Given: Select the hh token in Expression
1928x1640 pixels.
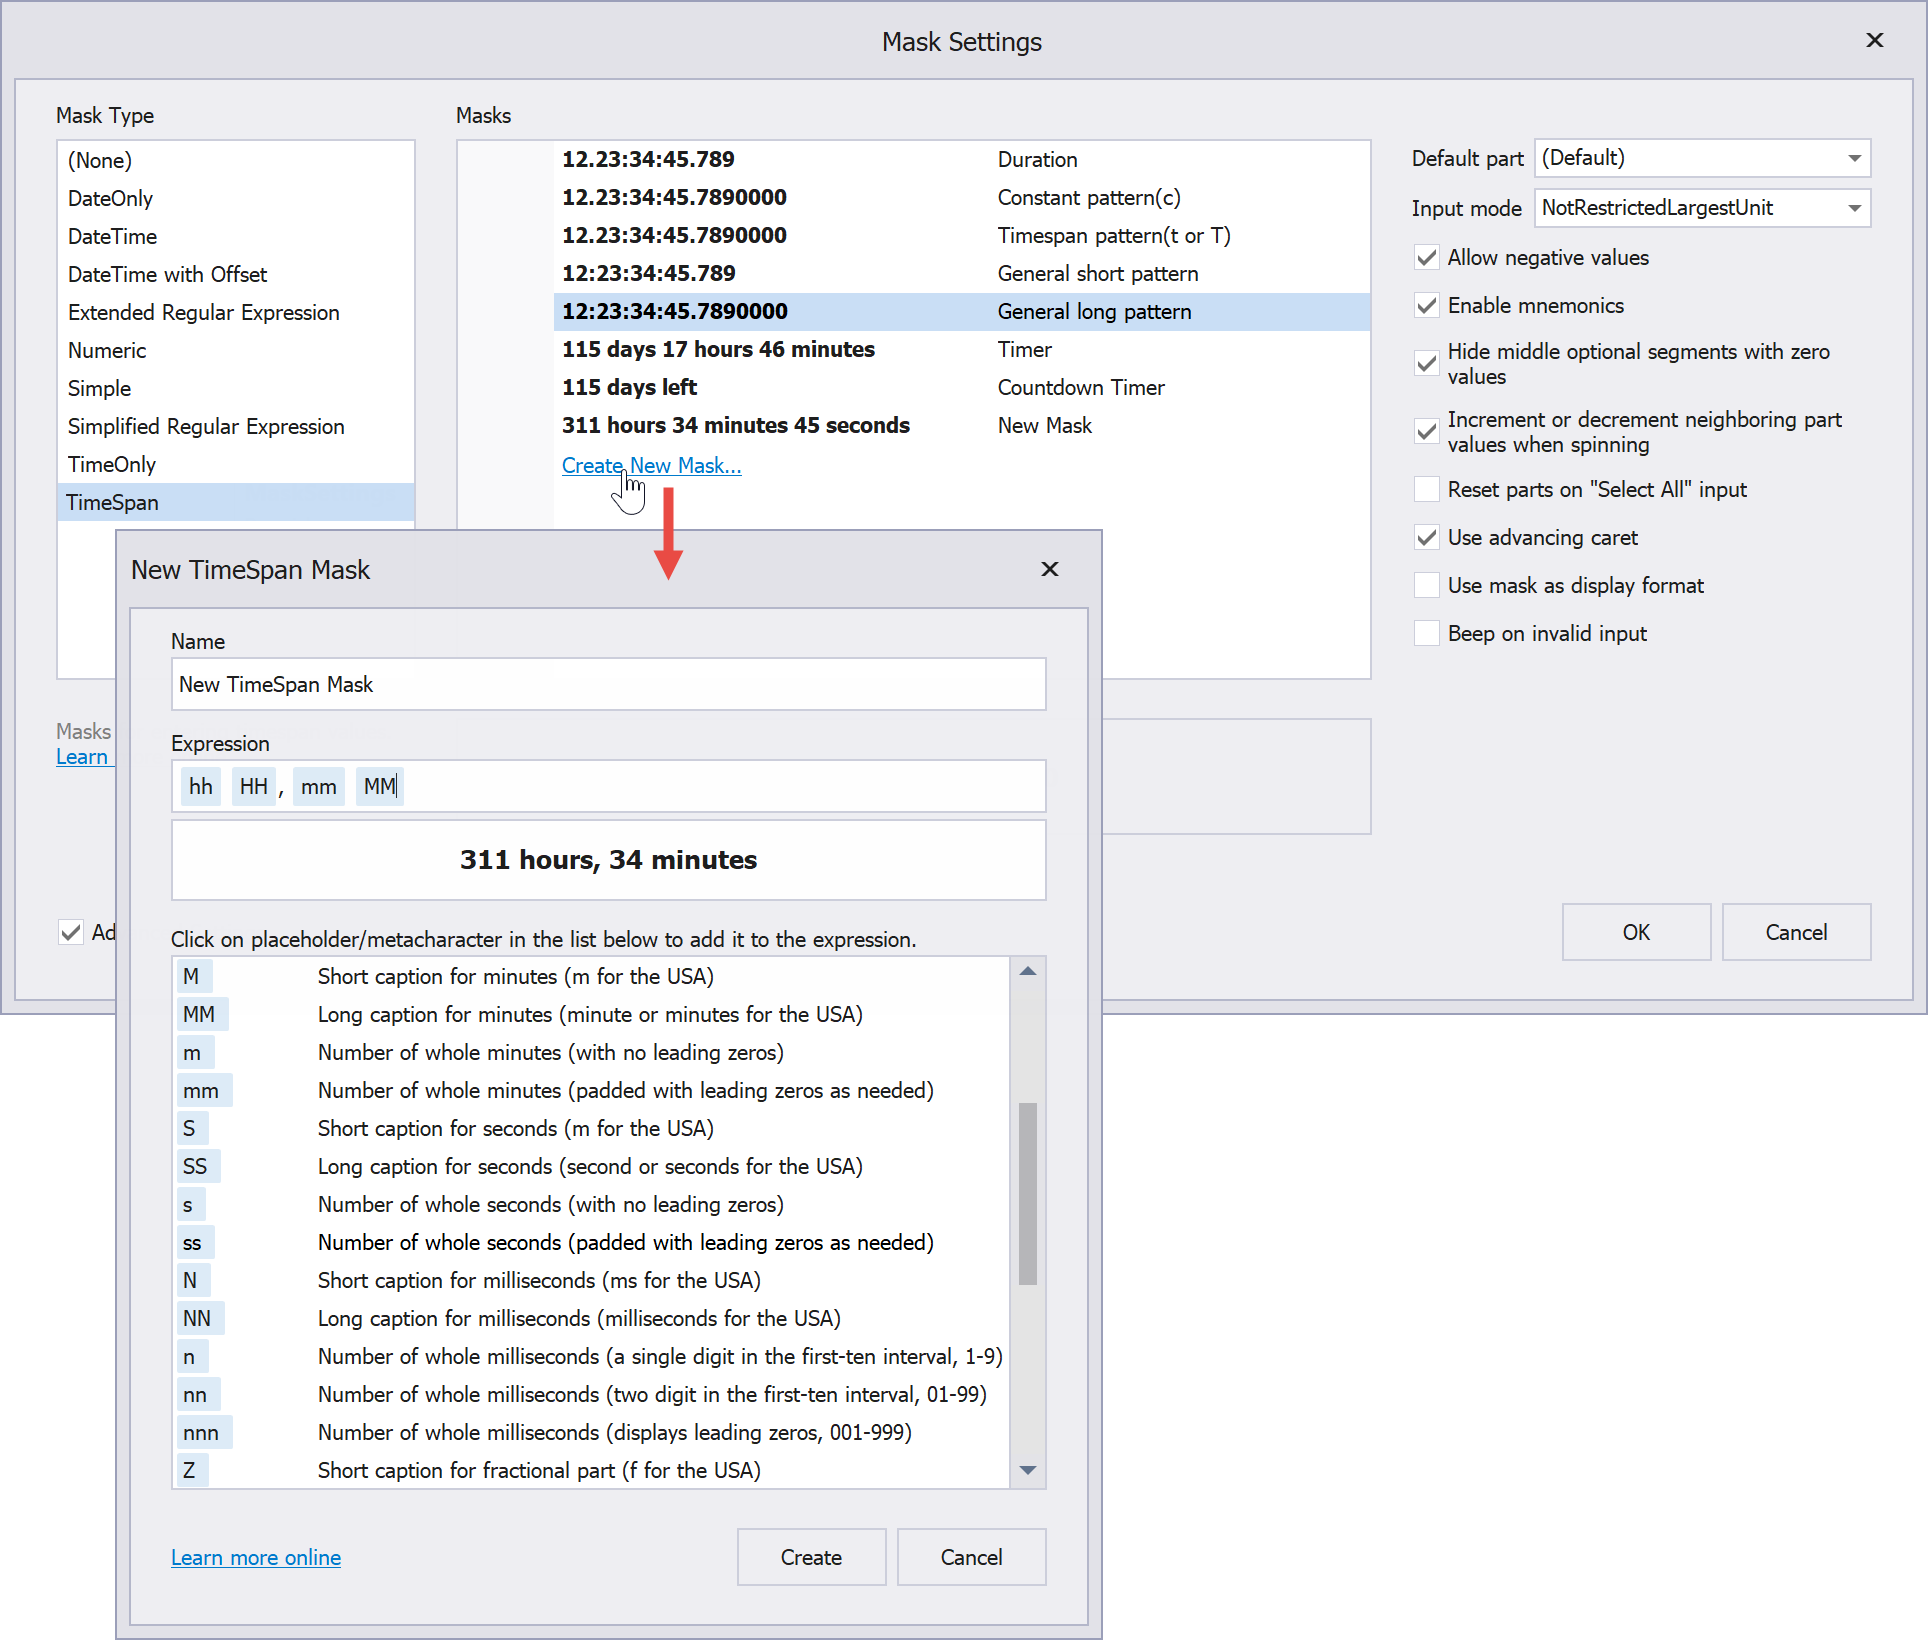Looking at the screenshot, I should click(201, 786).
